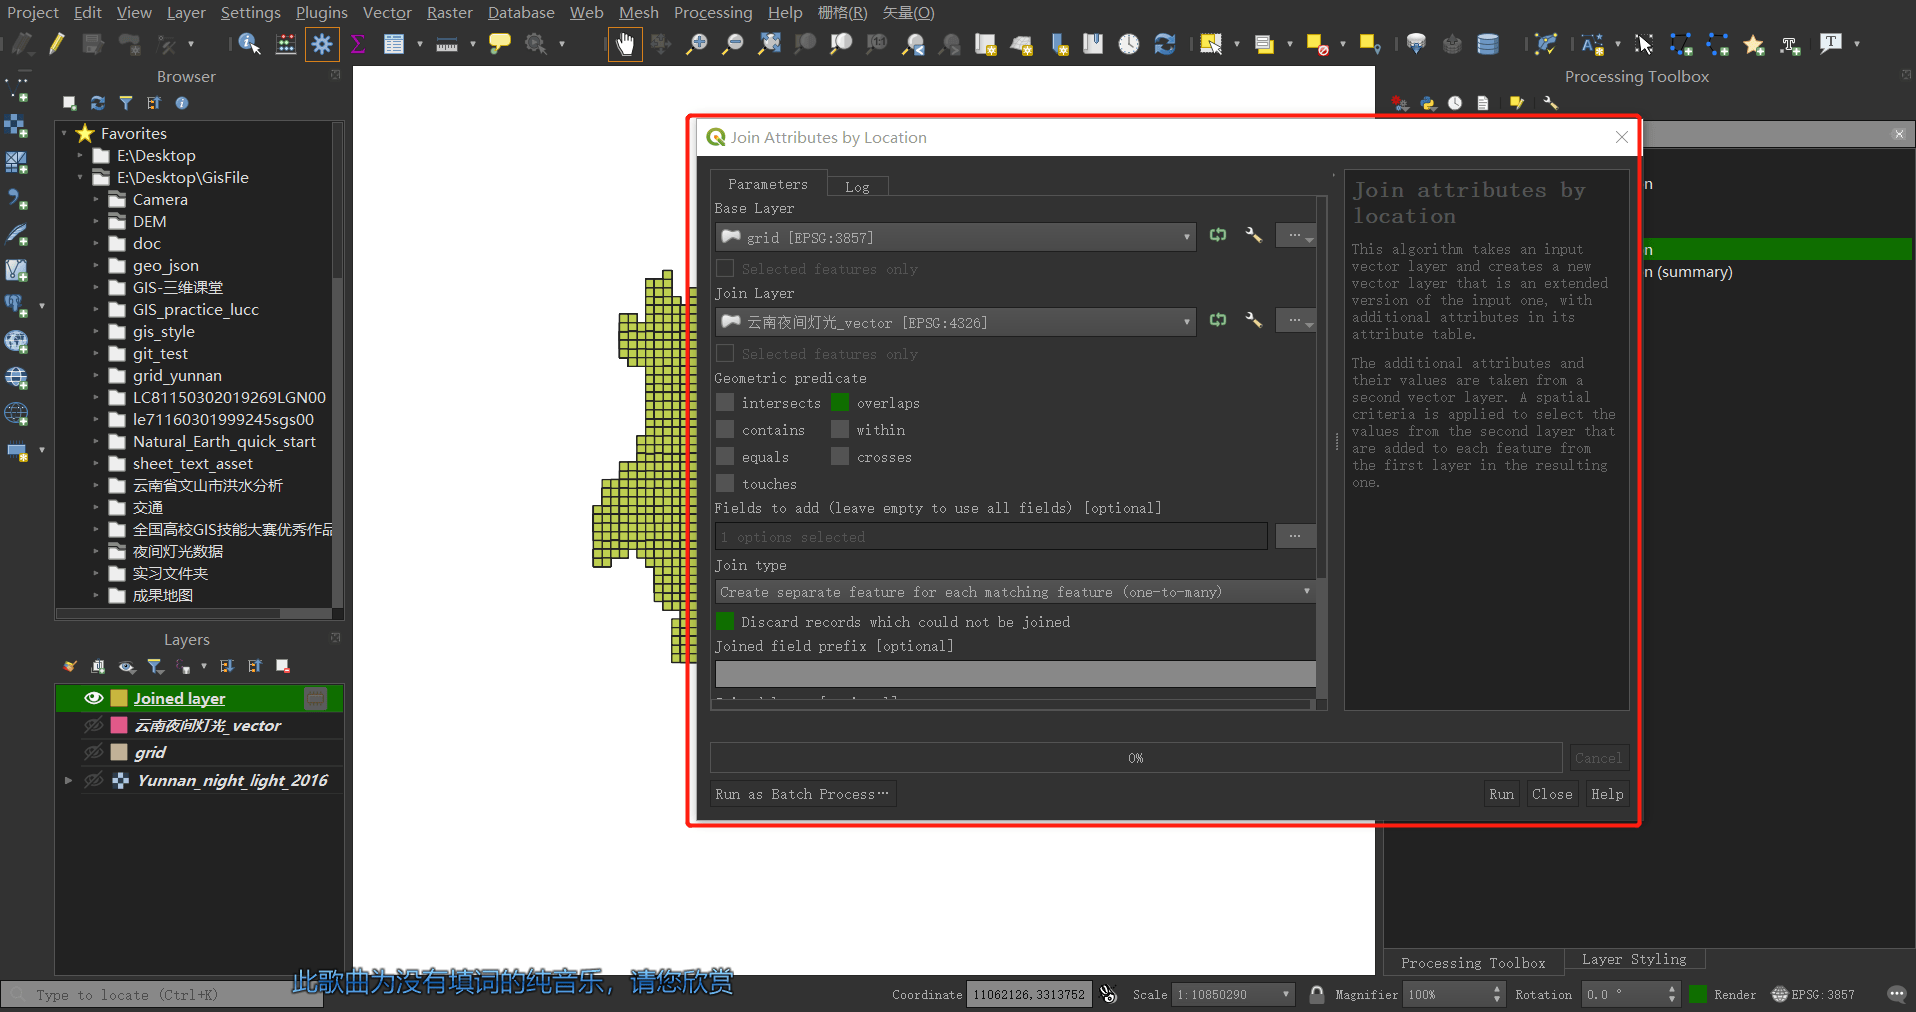This screenshot has width=1916, height=1012.
Task: Enable the equals predicate
Action: [725, 457]
